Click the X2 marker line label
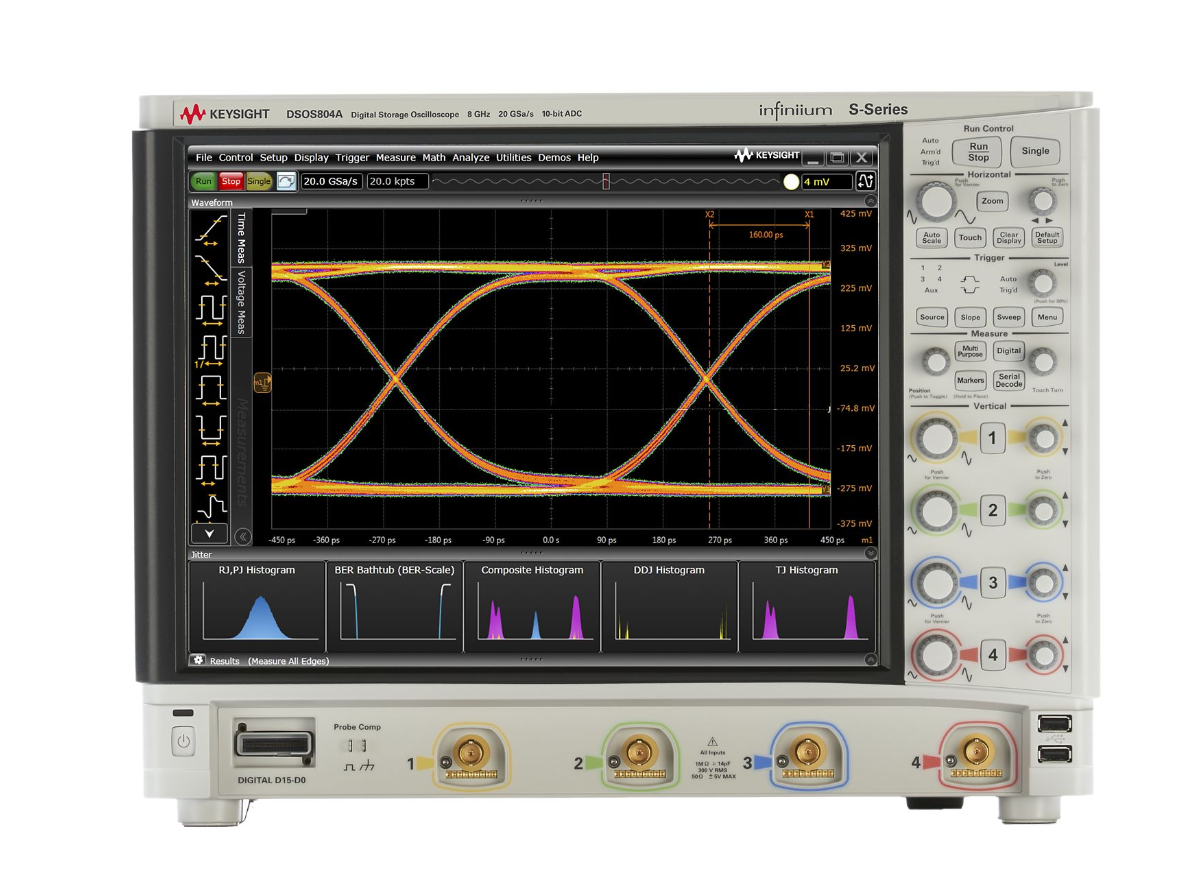This screenshot has width=1201, height=876. [x=709, y=214]
